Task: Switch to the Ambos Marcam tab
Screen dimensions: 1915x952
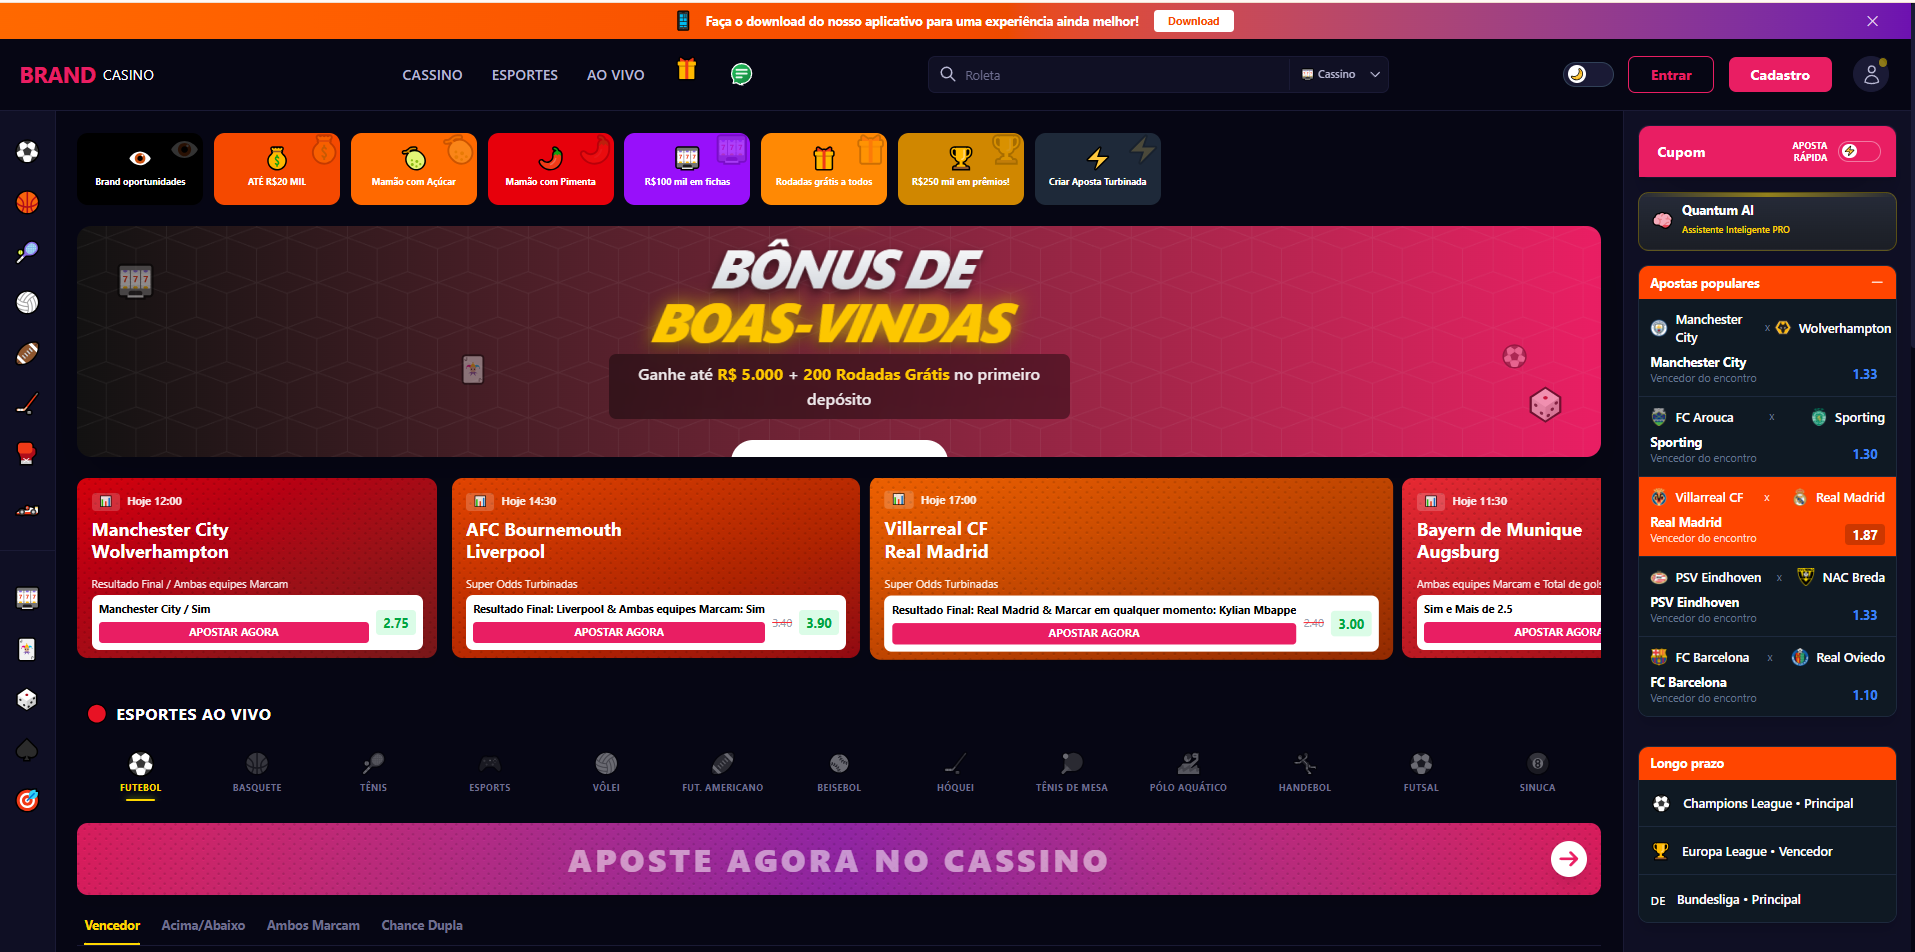Action: point(313,925)
